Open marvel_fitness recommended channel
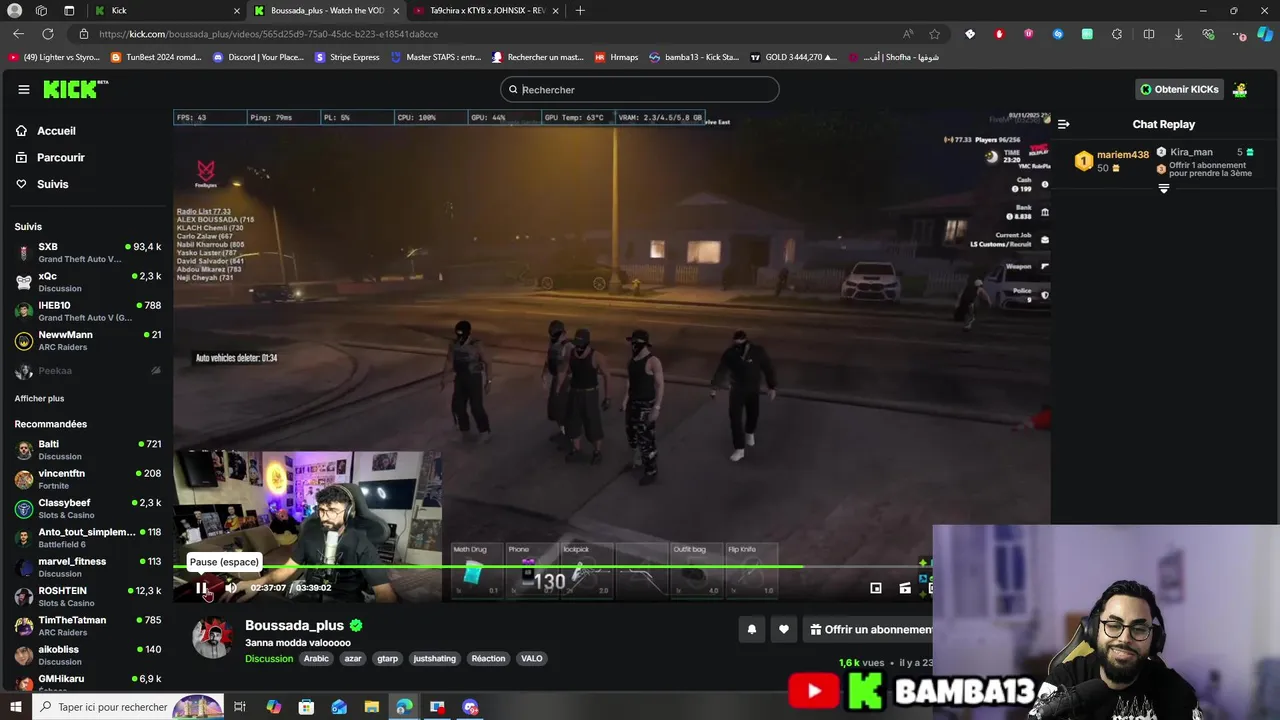 point(88,567)
